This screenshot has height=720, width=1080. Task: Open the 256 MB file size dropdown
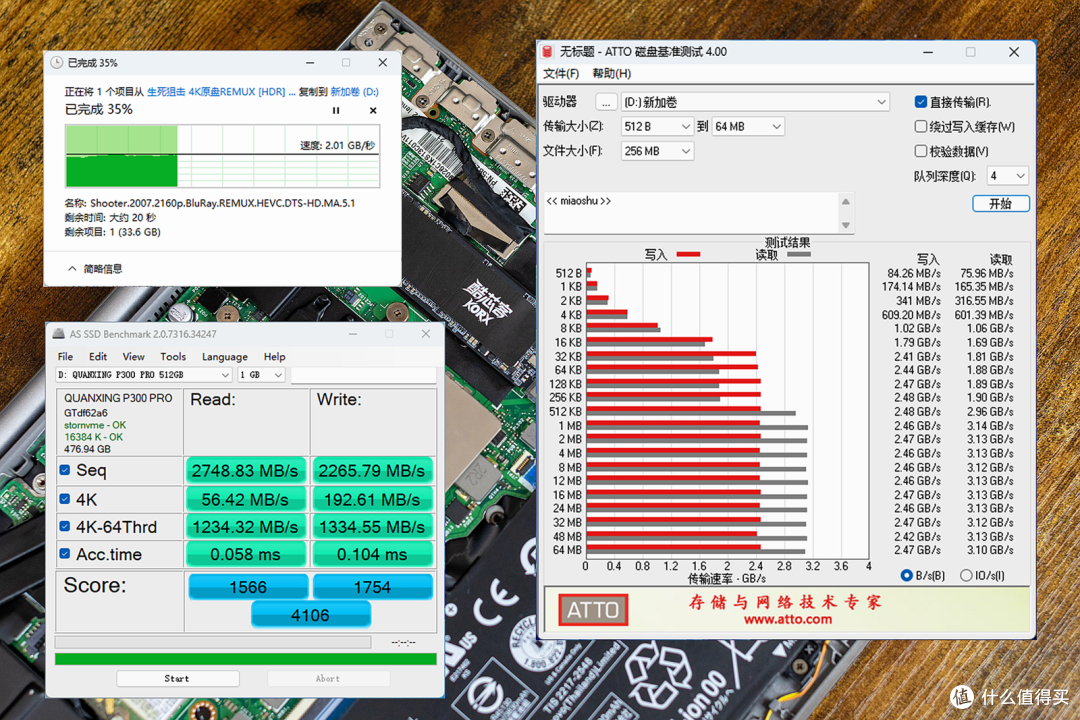657,151
